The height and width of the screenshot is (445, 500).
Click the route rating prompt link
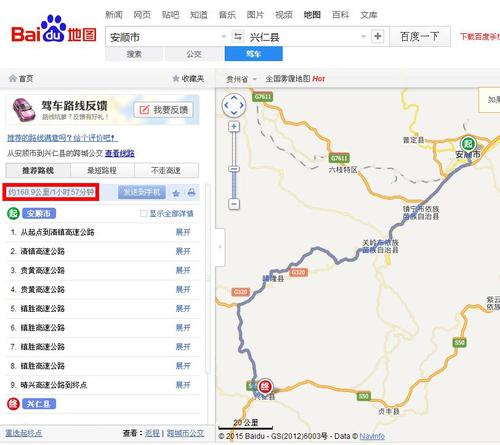(x=62, y=138)
